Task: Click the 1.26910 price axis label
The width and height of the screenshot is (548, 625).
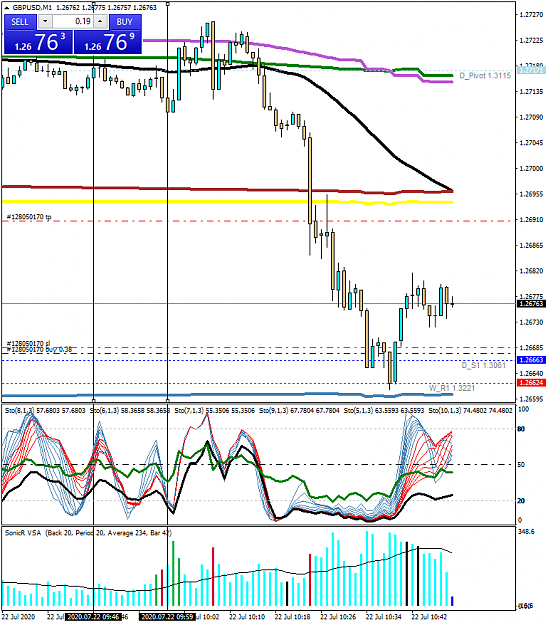Action: pos(531,220)
